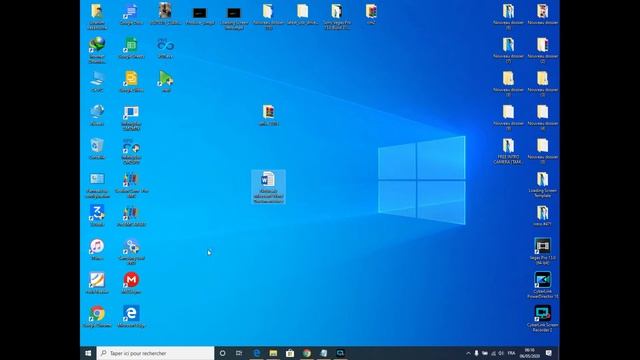Launch Chrome from the taskbar
Screen dimensions: 640x360
pos(307,353)
